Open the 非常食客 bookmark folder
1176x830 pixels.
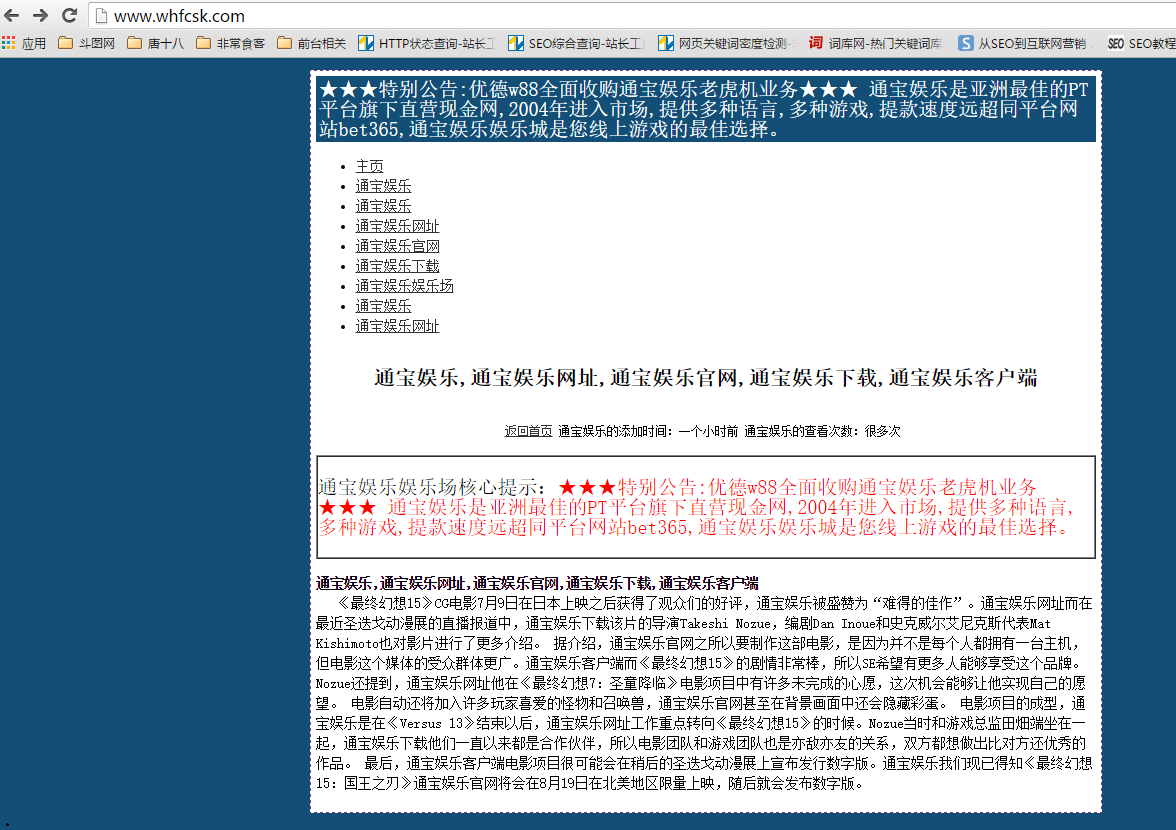click(x=230, y=43)
